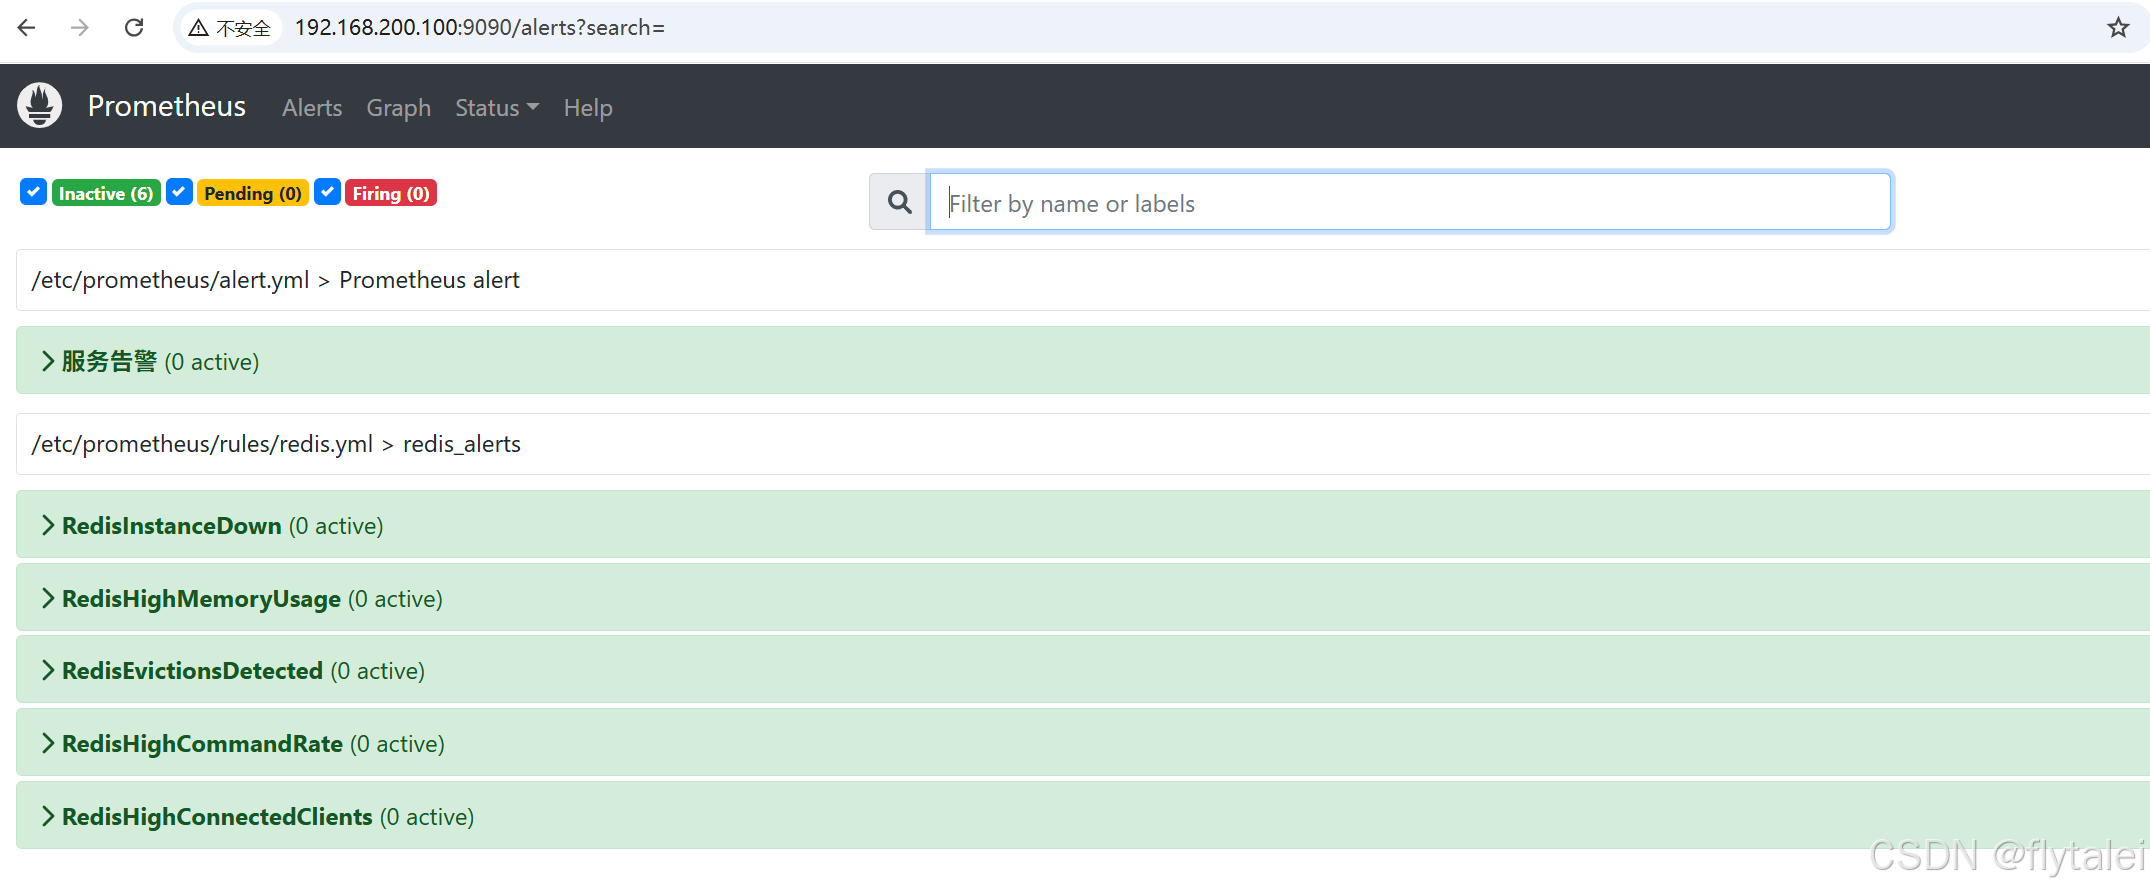The height and width of the screenshot is (892, 2150).
Task: Click the Prometheus brand title
Action: (x=167, y=106)
